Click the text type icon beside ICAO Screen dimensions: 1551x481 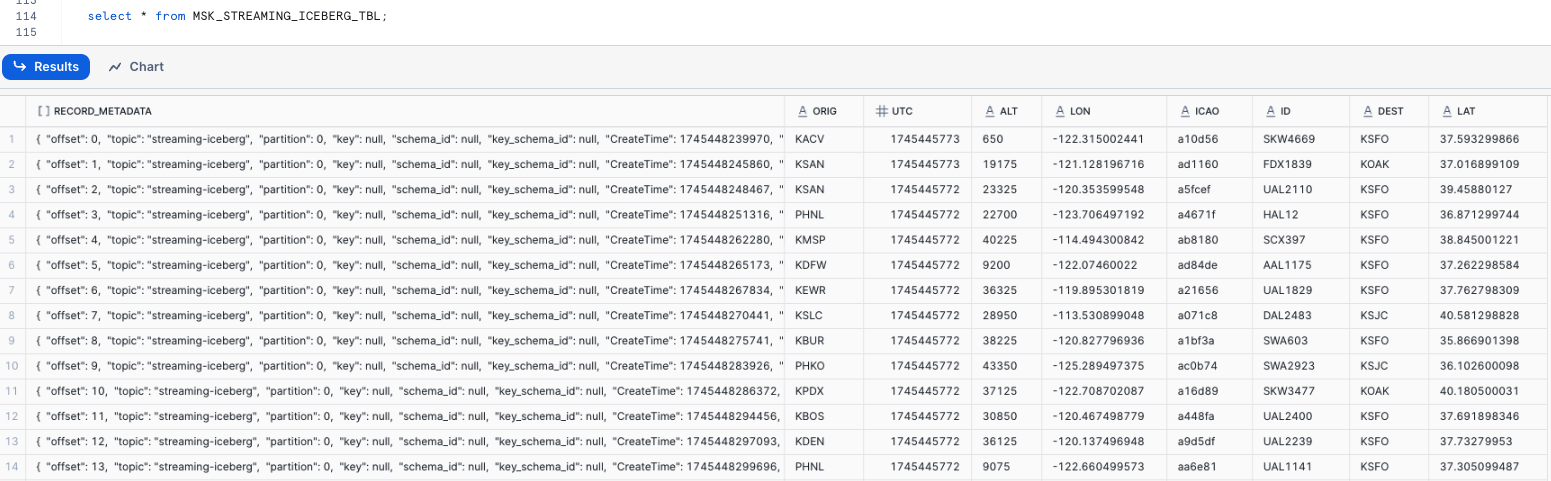click(x=1183, y=111)
